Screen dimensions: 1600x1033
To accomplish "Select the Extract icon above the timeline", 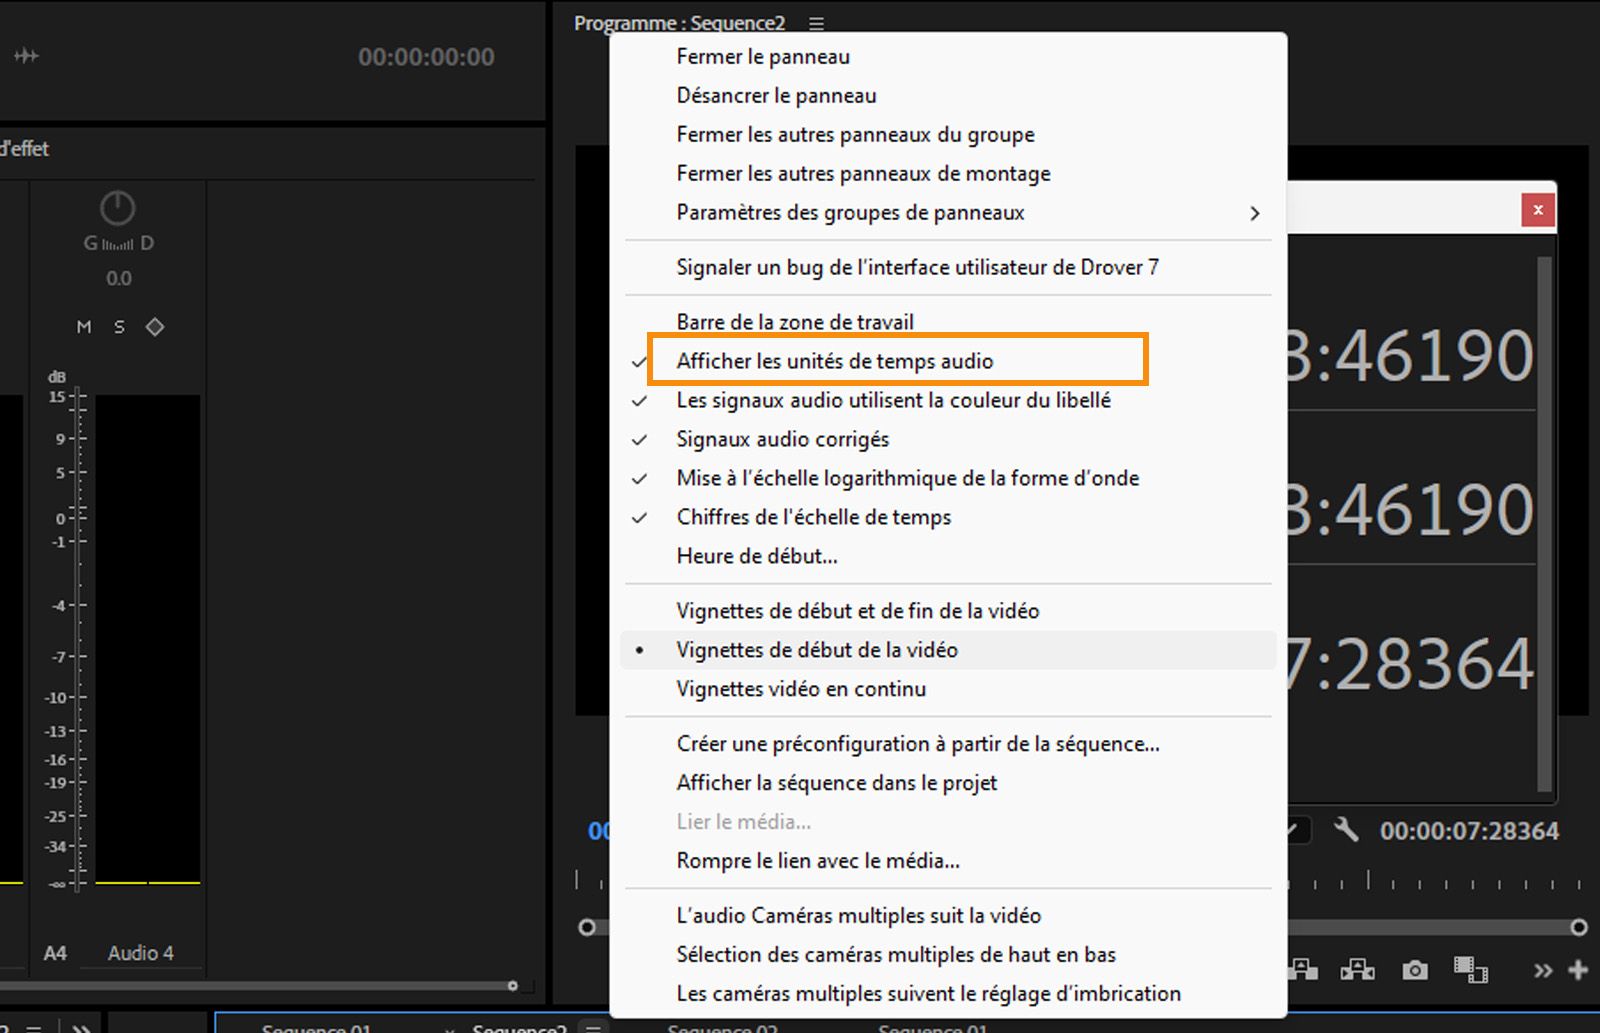I will [1357, 970].
